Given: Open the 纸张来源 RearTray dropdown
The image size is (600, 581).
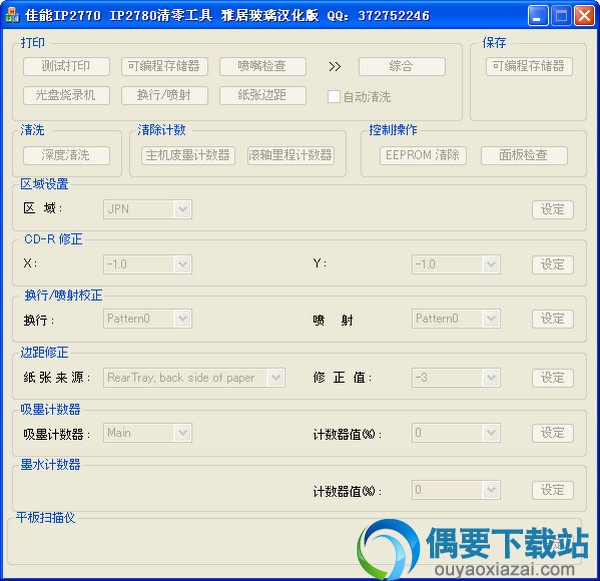Looking at the screenshot, I should tap(194, 378).
